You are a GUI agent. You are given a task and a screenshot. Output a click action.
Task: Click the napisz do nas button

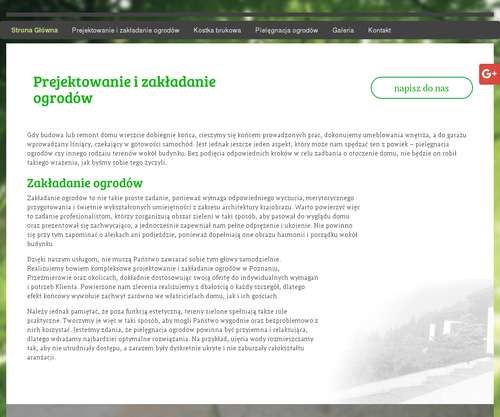422,88
